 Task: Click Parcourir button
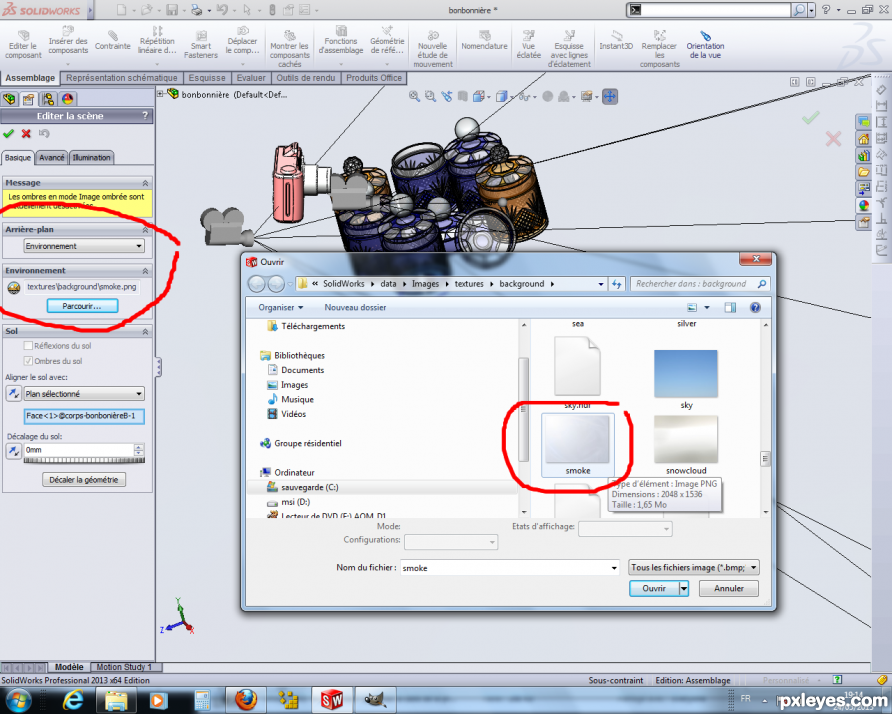(82, 306)
